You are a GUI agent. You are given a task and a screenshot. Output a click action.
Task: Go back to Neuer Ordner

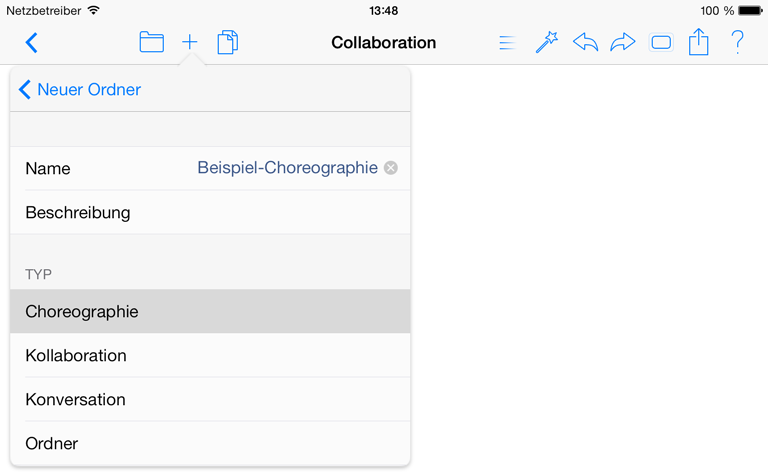tap(80, 90)
